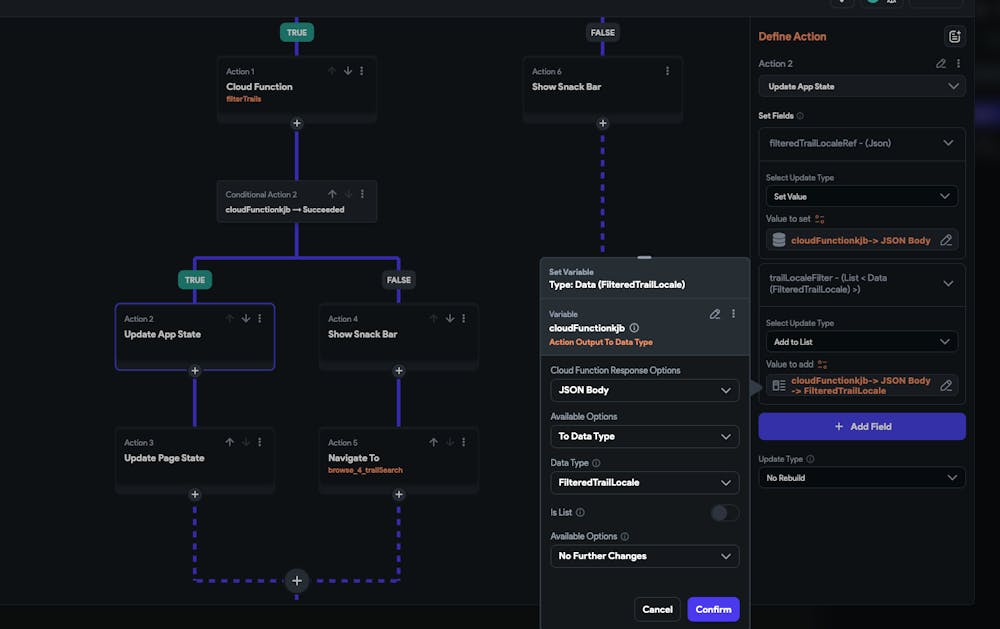This screenshot has height=629, width=1000.
Task: Click the 'Action Output To Data Type' text
Action: pyautogui.click(x=601, y=342)
